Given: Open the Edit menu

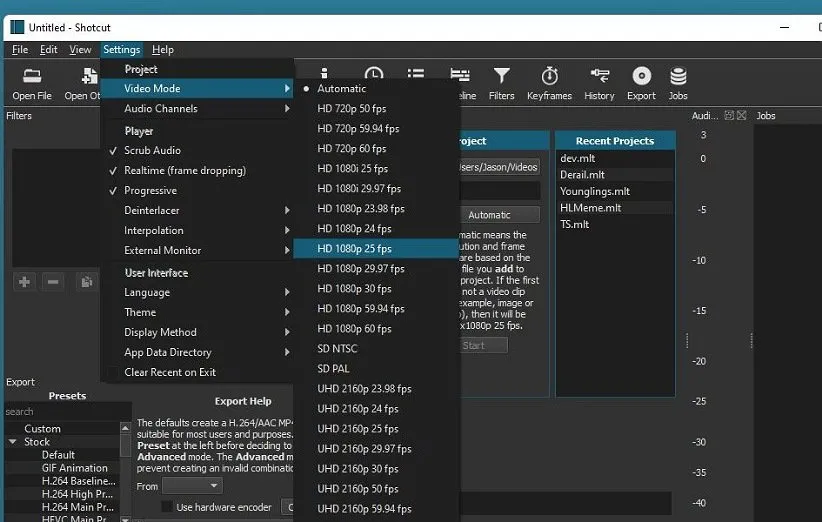Looking at the screenshot, I should [x=49, y=50].
